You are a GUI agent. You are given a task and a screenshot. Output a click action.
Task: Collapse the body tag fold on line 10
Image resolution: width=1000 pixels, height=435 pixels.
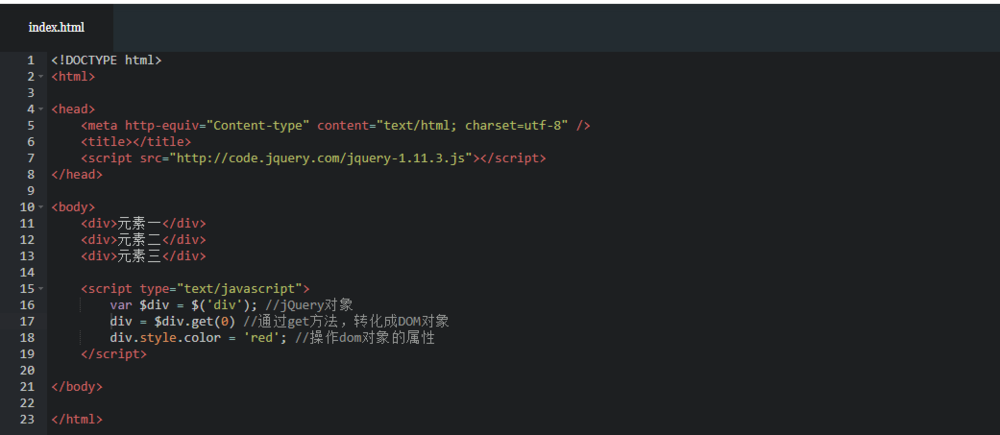[x=41, y=207]
